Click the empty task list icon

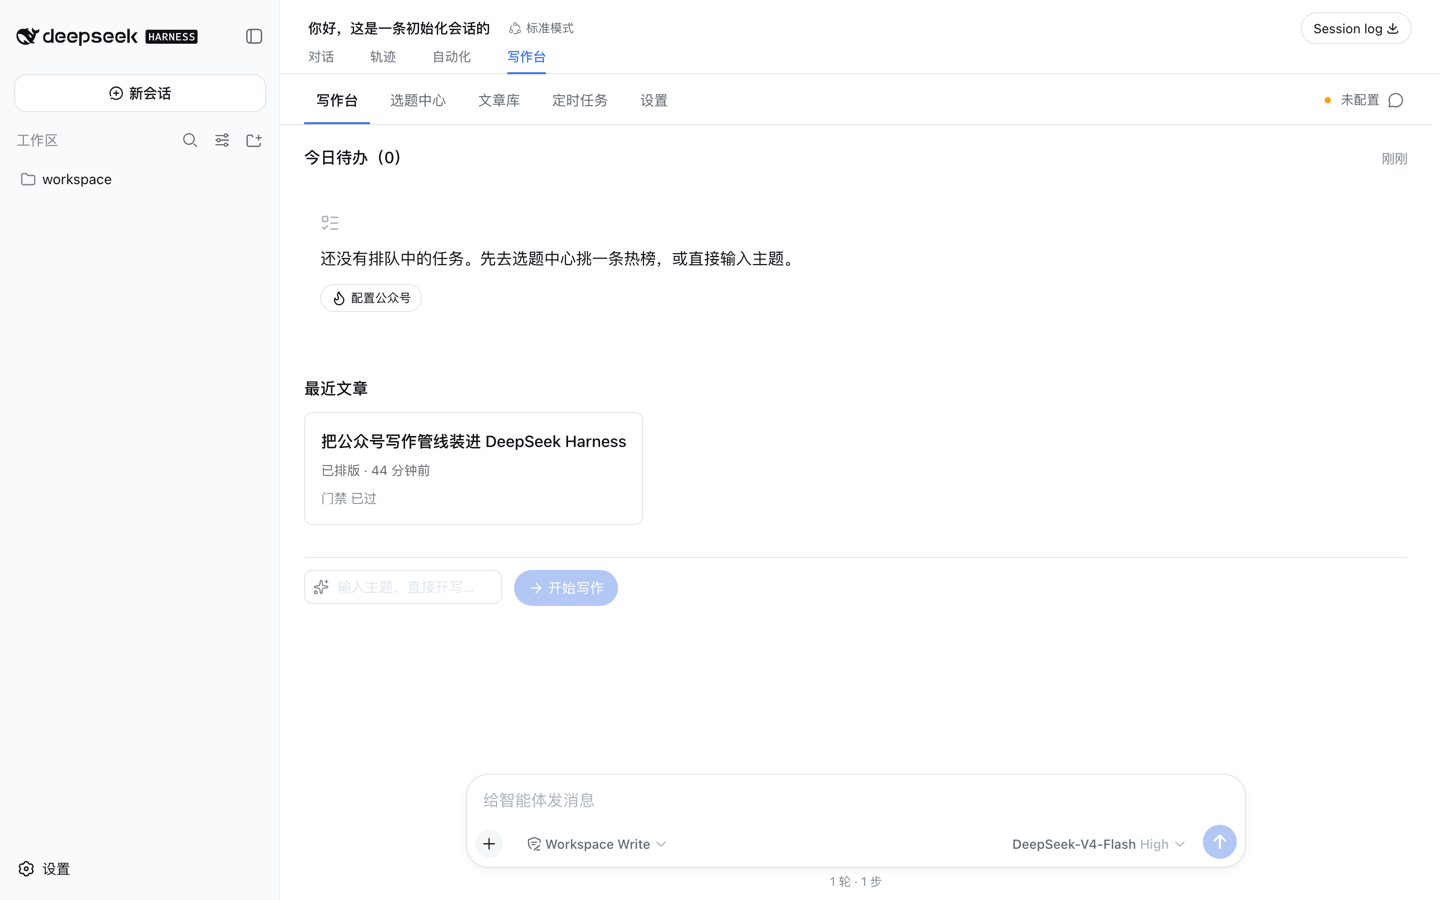[330, 223]
